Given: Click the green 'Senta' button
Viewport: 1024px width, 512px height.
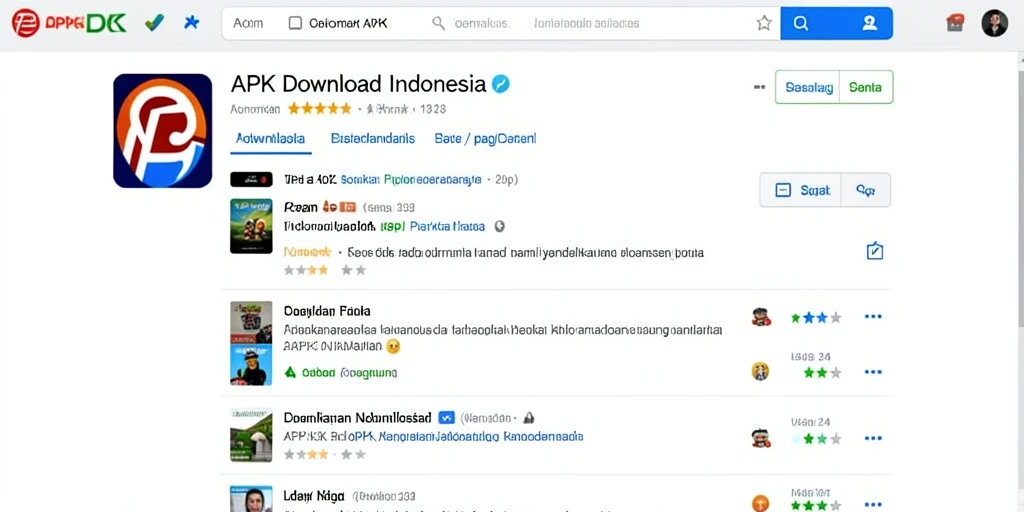Looking at the screenshot, I should click(x=866, y=87).
